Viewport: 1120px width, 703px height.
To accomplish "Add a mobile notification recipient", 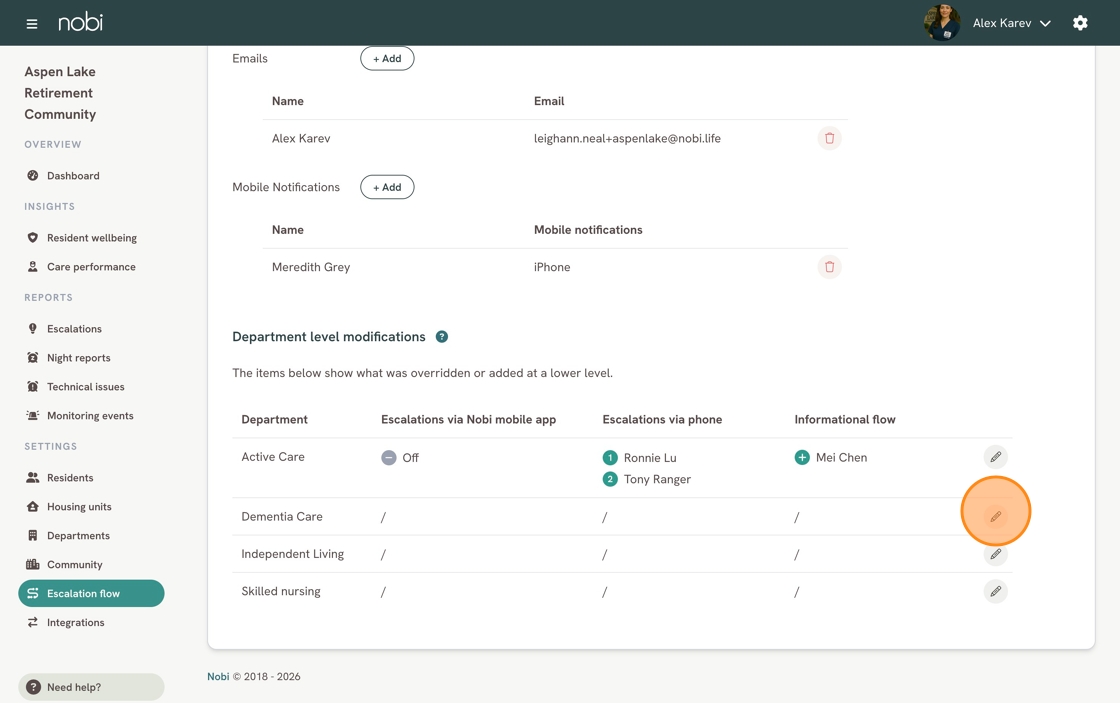I will 387,187.
